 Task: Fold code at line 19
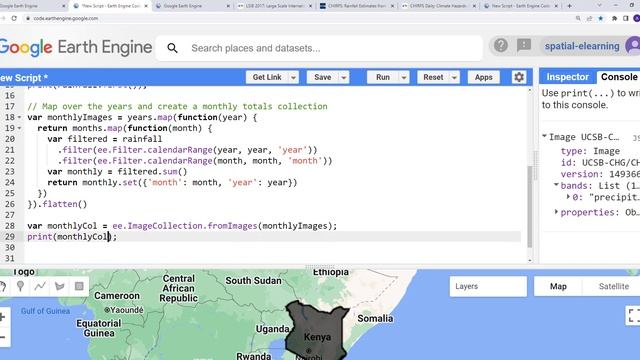pyautogui.click(x=19, y=128)
